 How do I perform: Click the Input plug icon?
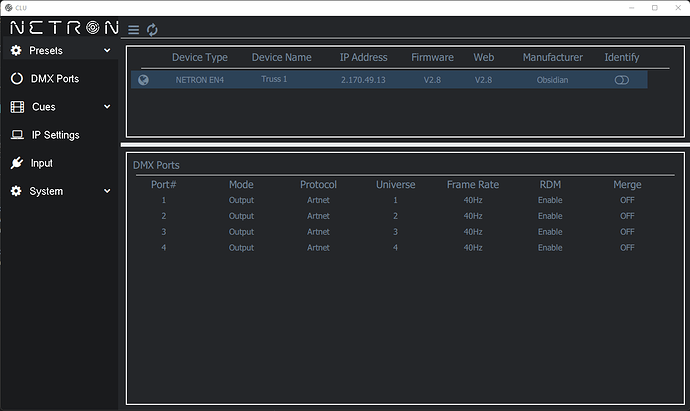tap(17, 163)
